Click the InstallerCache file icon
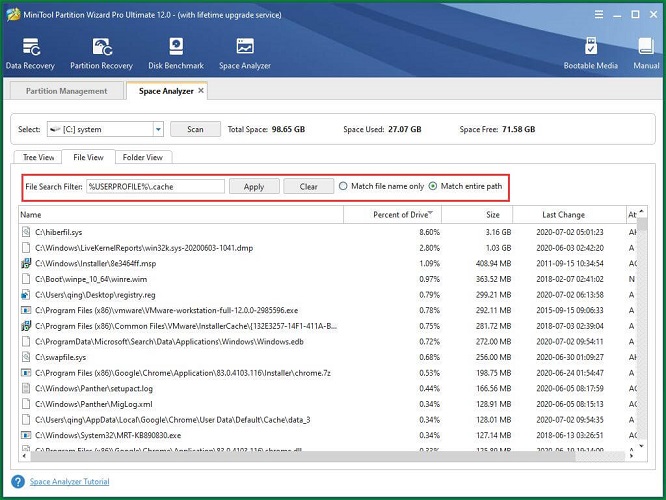 tap(26, 326)
